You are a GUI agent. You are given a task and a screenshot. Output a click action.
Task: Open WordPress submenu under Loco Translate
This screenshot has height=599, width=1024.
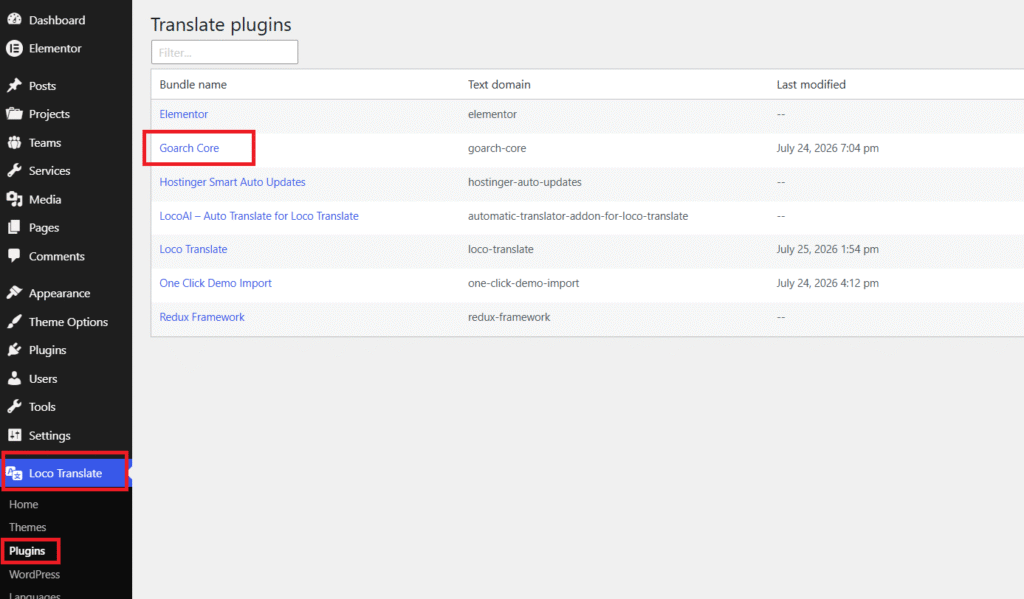(x=35, y=574)
